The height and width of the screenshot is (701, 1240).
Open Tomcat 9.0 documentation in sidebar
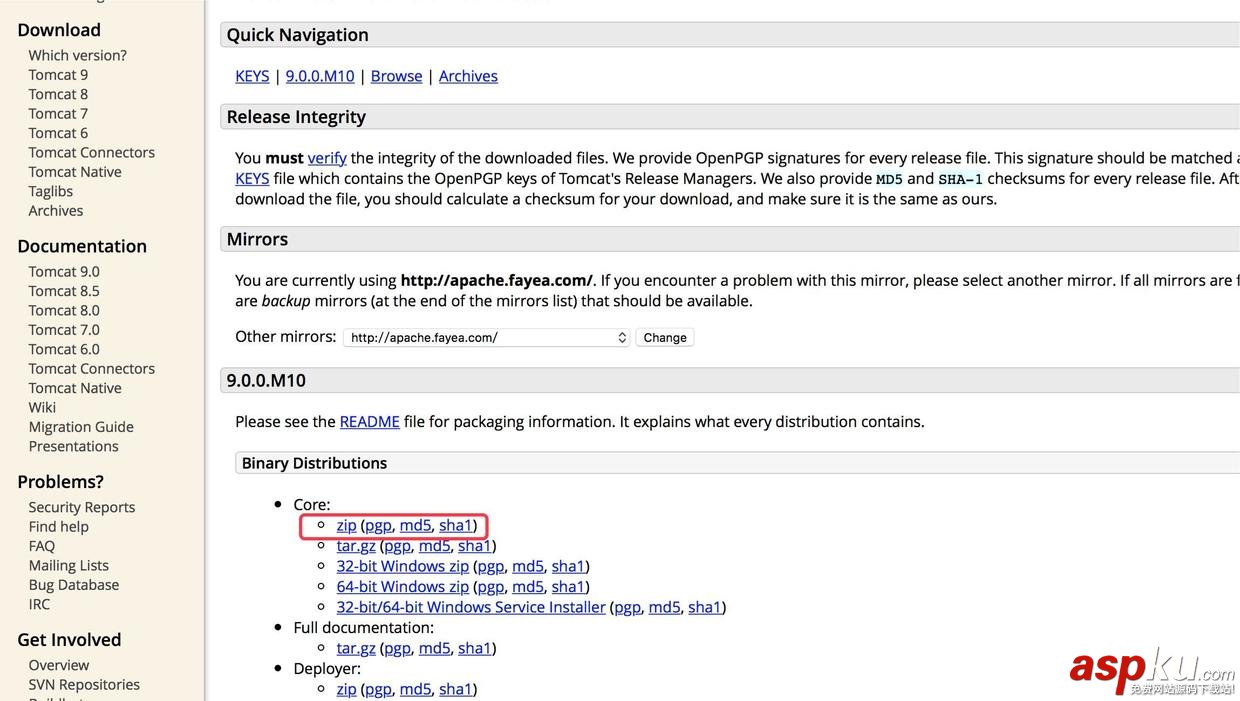click(64, 272)
